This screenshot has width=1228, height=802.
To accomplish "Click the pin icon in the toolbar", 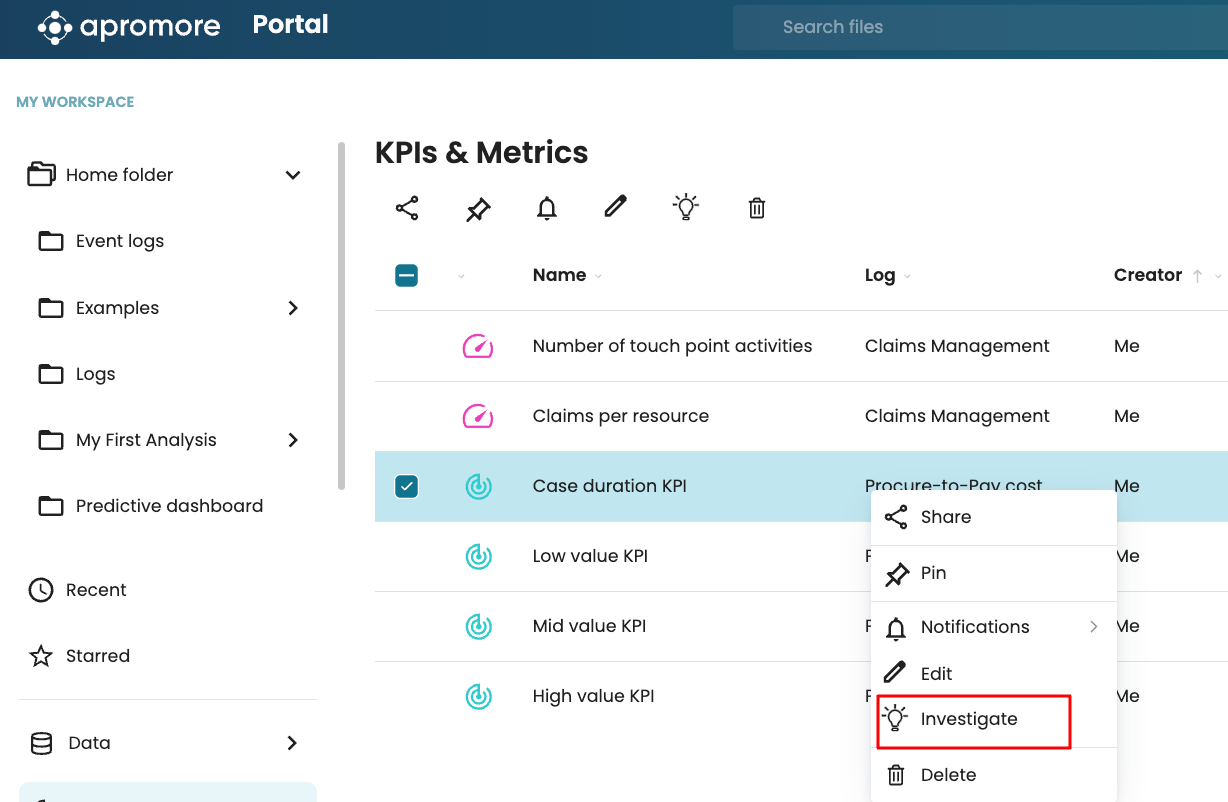I will coord(478,209).
